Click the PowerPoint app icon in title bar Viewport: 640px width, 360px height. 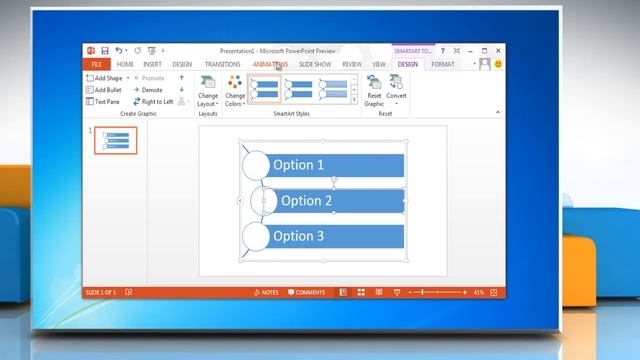tap(91, 51)
